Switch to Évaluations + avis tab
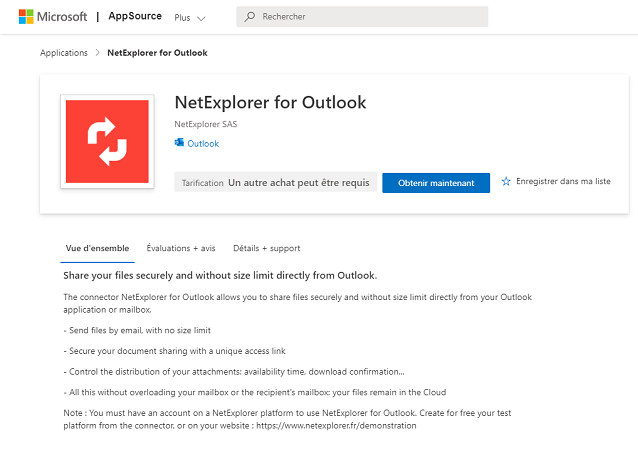638x456 pixels. pos(181,248)
